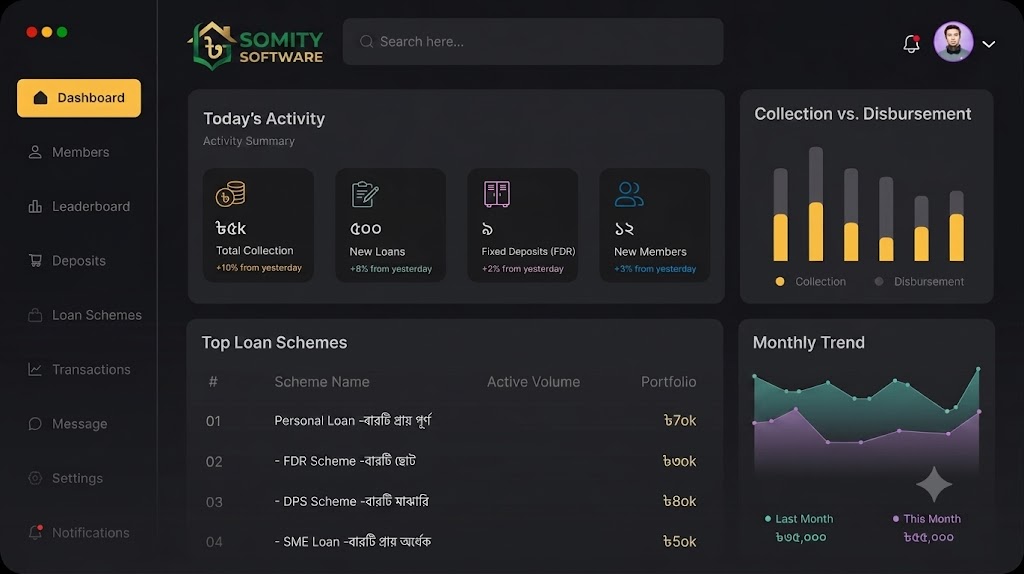Click the Transactions line-chart icon
This screenshot has width=1024, height=574.
tap(35, 370)
